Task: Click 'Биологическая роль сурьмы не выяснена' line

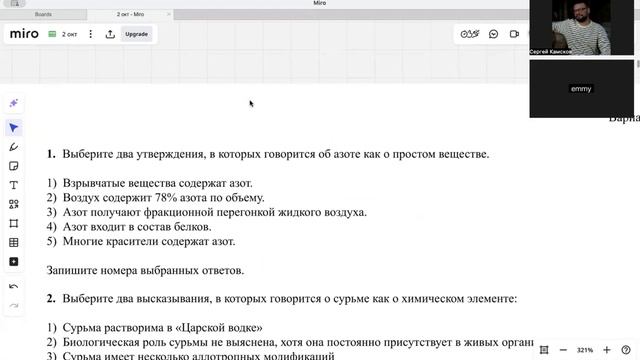Action: click(298, 342)
